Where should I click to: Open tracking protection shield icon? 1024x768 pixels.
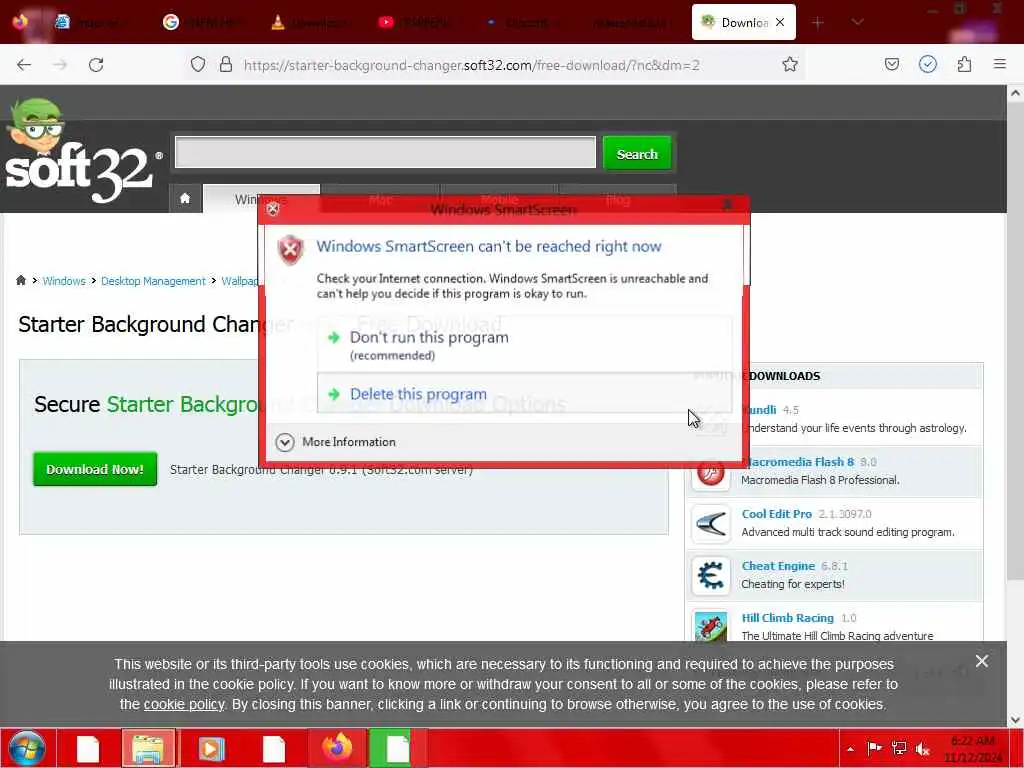[x=198, y=64]
